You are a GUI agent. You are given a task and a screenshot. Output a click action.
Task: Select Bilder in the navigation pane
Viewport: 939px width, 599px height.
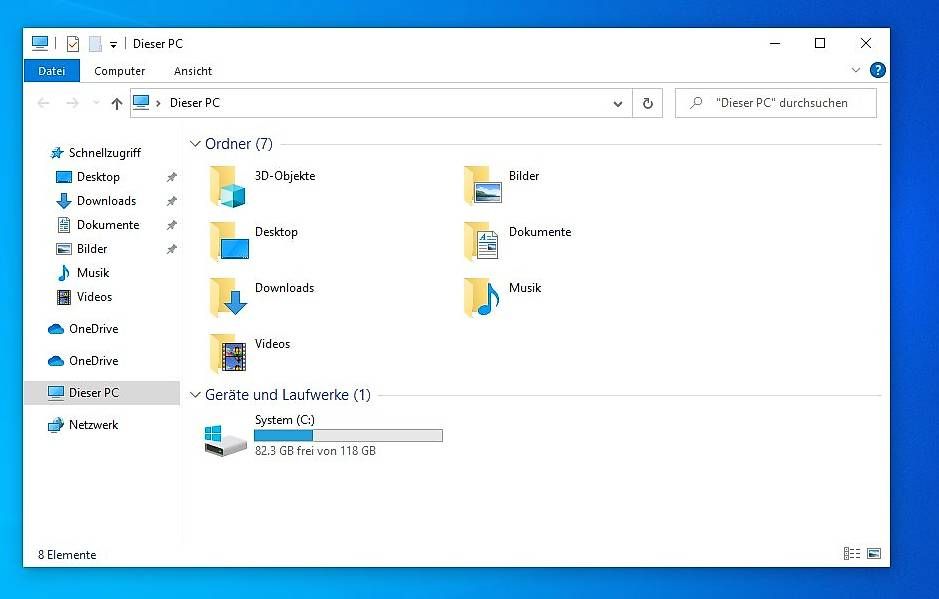(x=102, y=249)
